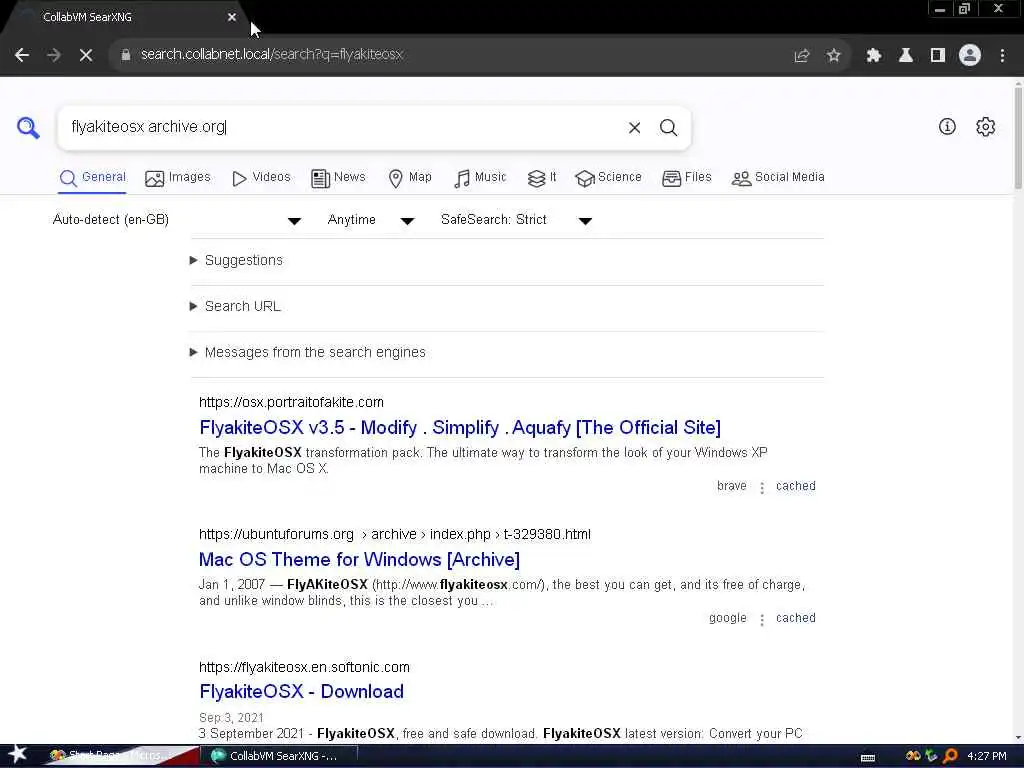Screen dimensions: 1024x768
Task: Activate the first taskbar window button
Action: point(121,756)
